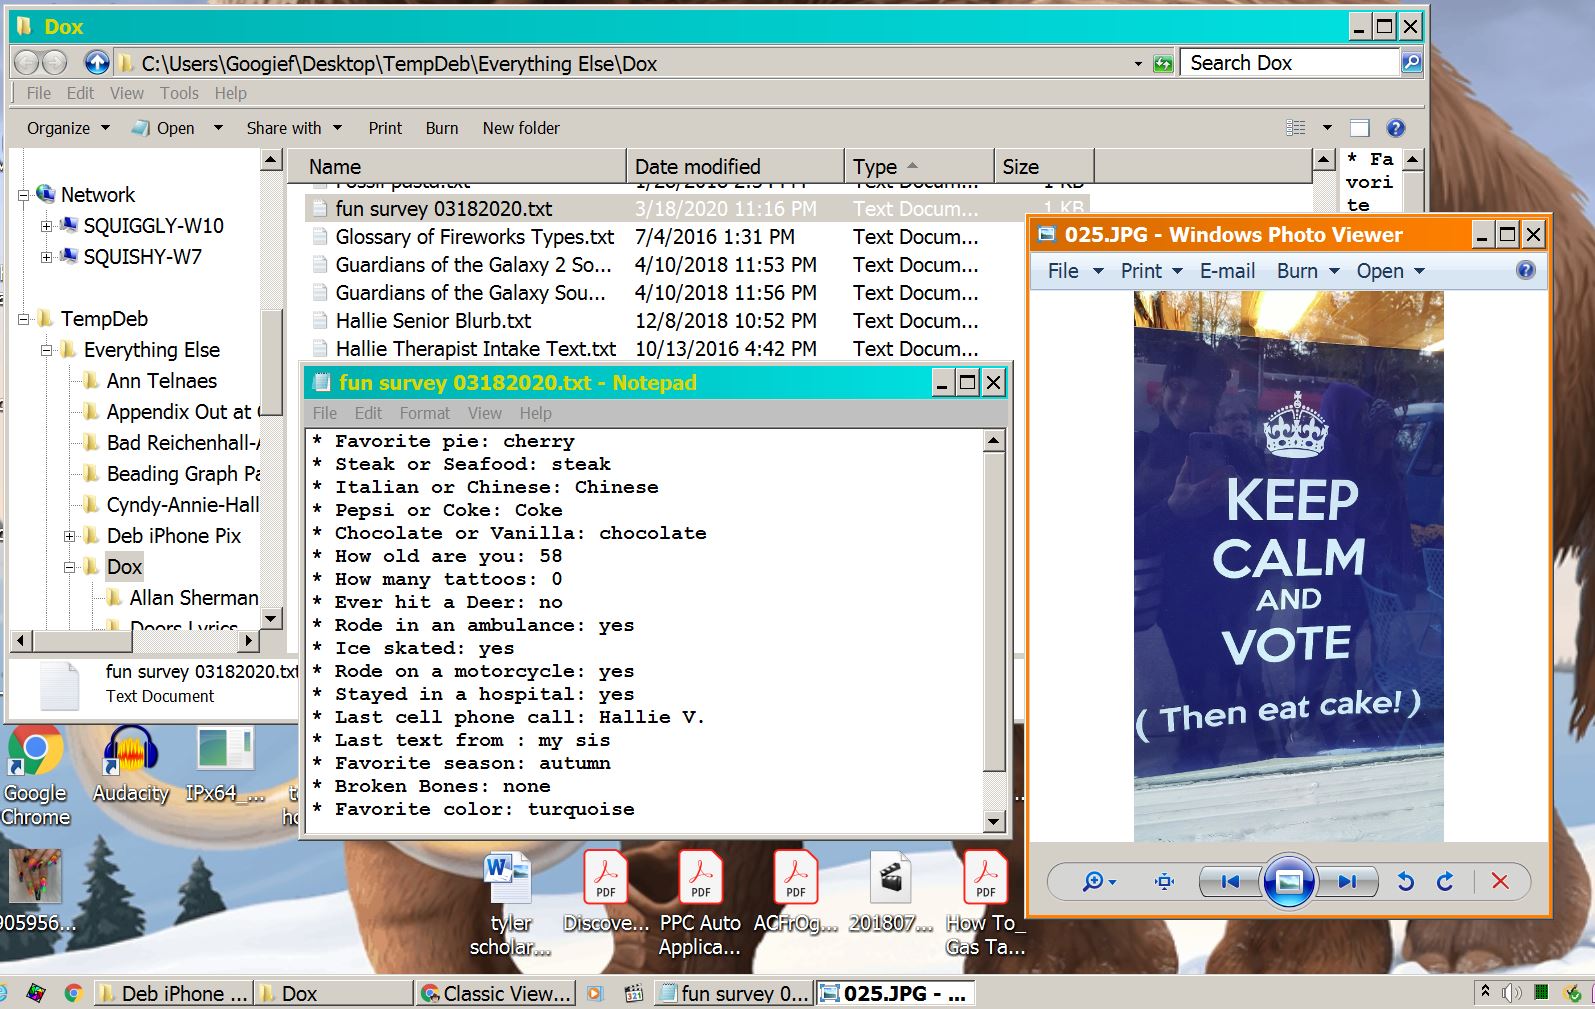This screenshot has height=1009, width=1595.
Task: Open the Explorer View menu
Action: [126, 93]
